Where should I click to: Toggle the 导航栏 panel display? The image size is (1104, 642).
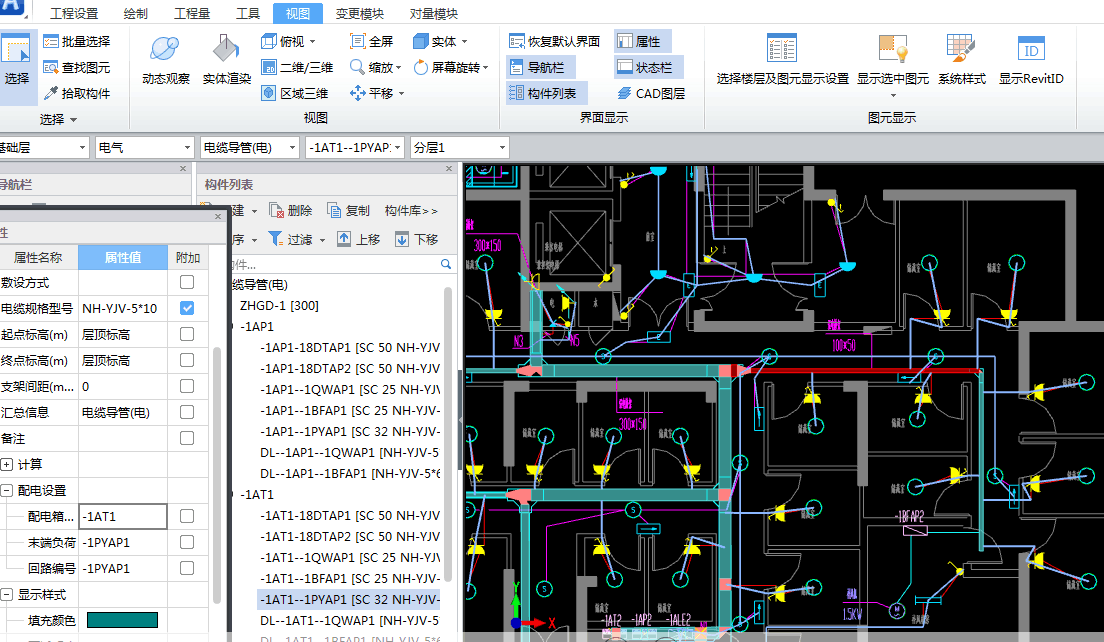(541, 68)
